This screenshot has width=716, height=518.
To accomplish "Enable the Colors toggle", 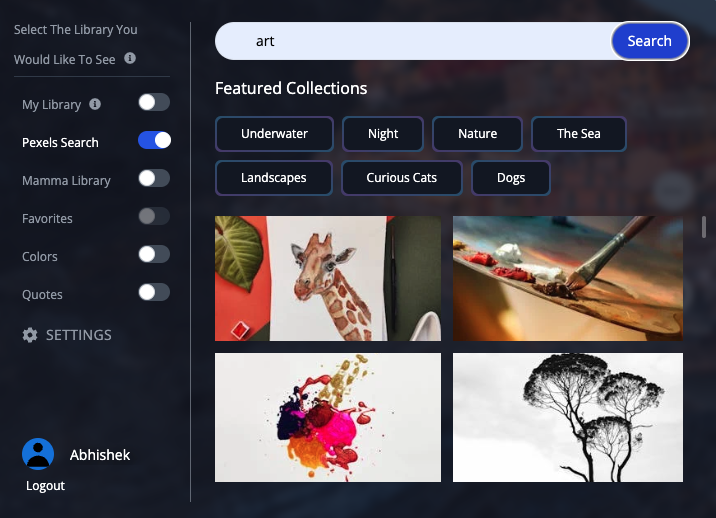I will pyautogui.click(x=154, y=254).
